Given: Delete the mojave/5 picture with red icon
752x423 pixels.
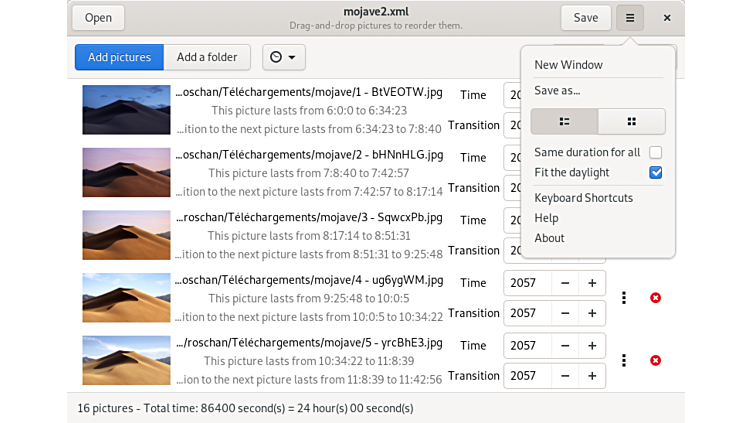Looking at the screenshot, I should pyautogui.click(x=655, y=360).
